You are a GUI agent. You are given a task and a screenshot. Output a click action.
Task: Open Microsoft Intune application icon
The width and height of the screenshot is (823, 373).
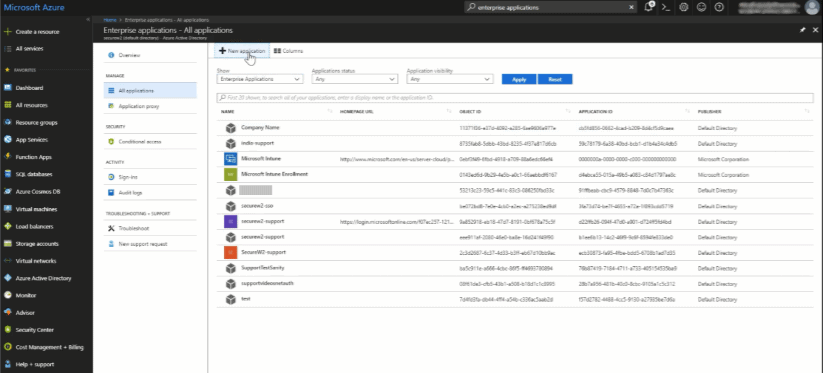pos(230,159)
